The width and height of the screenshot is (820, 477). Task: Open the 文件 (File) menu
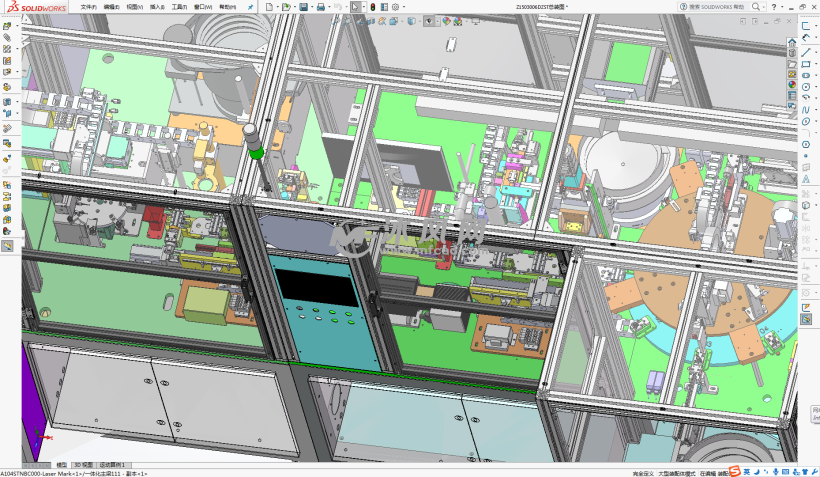(x=89, y=7)
